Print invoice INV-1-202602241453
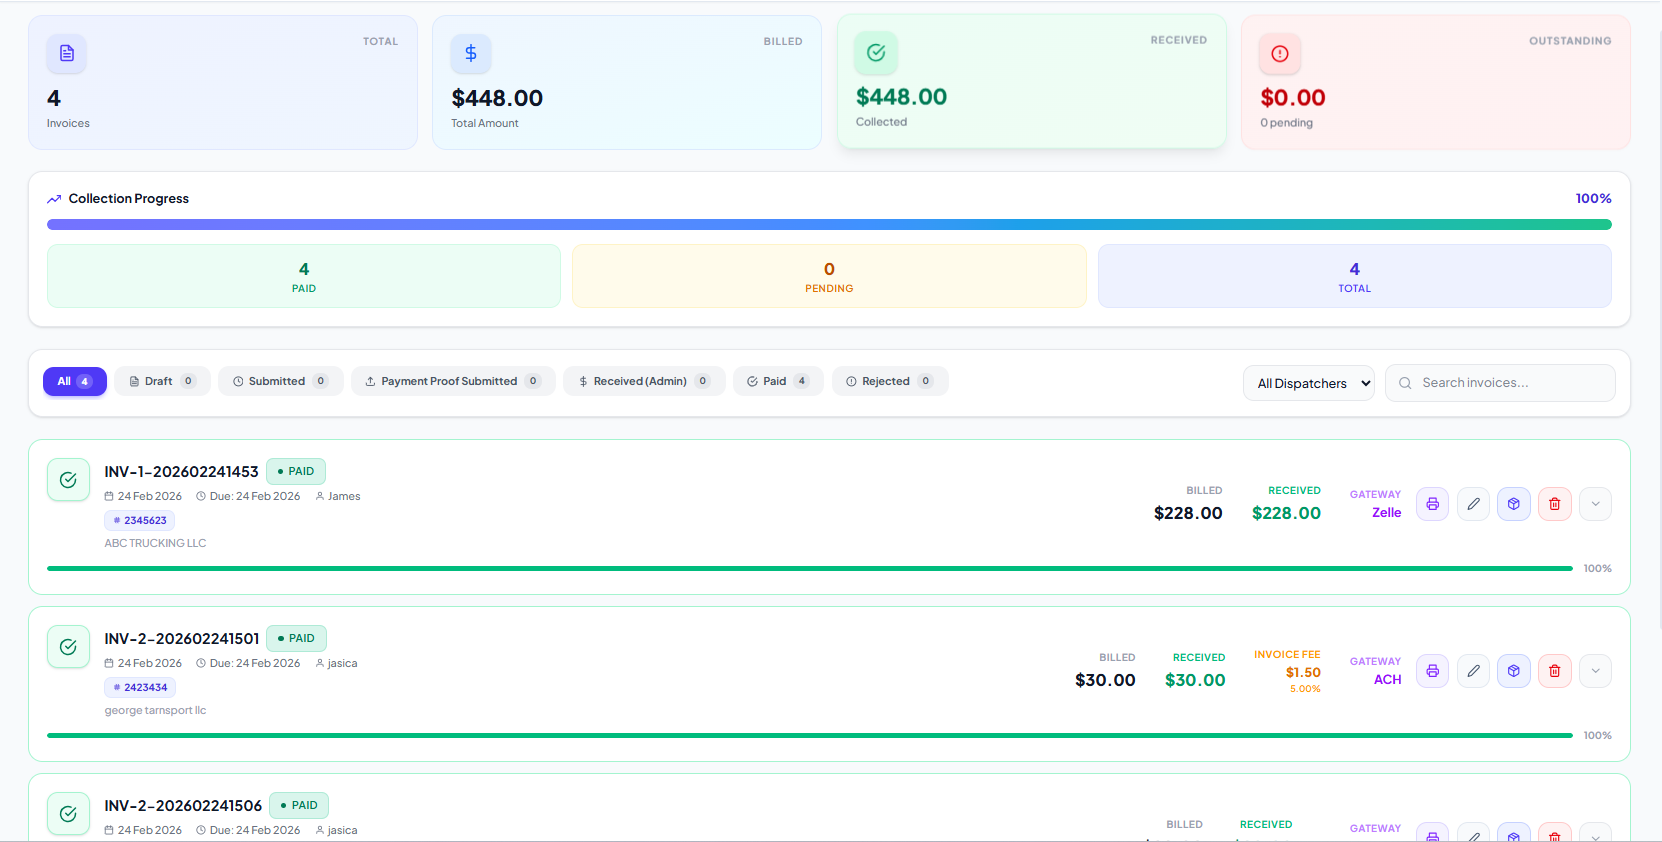The image size is (1662, 842). pyautogui.click(x=1433, y=504)
